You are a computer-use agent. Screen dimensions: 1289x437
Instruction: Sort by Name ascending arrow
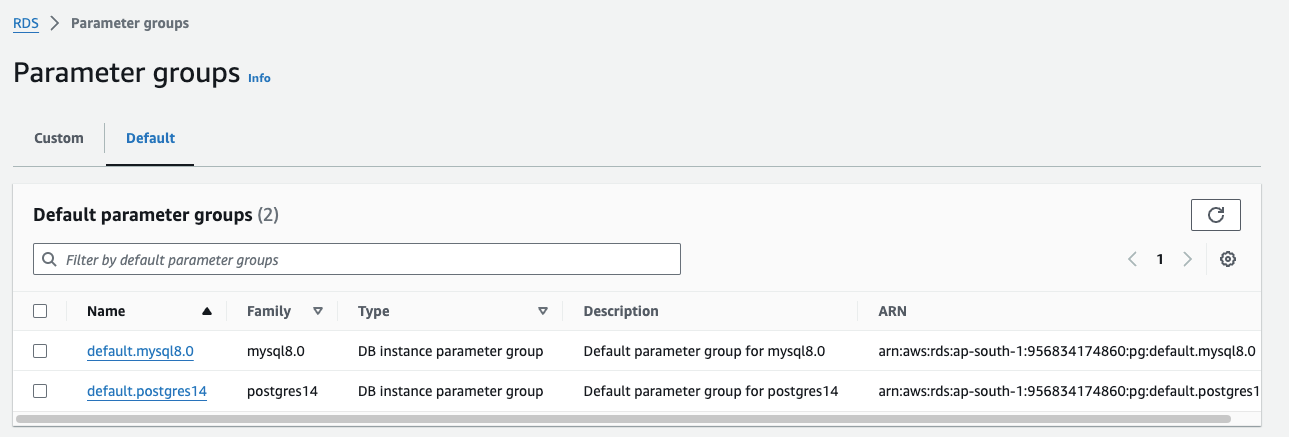point(207,311)
